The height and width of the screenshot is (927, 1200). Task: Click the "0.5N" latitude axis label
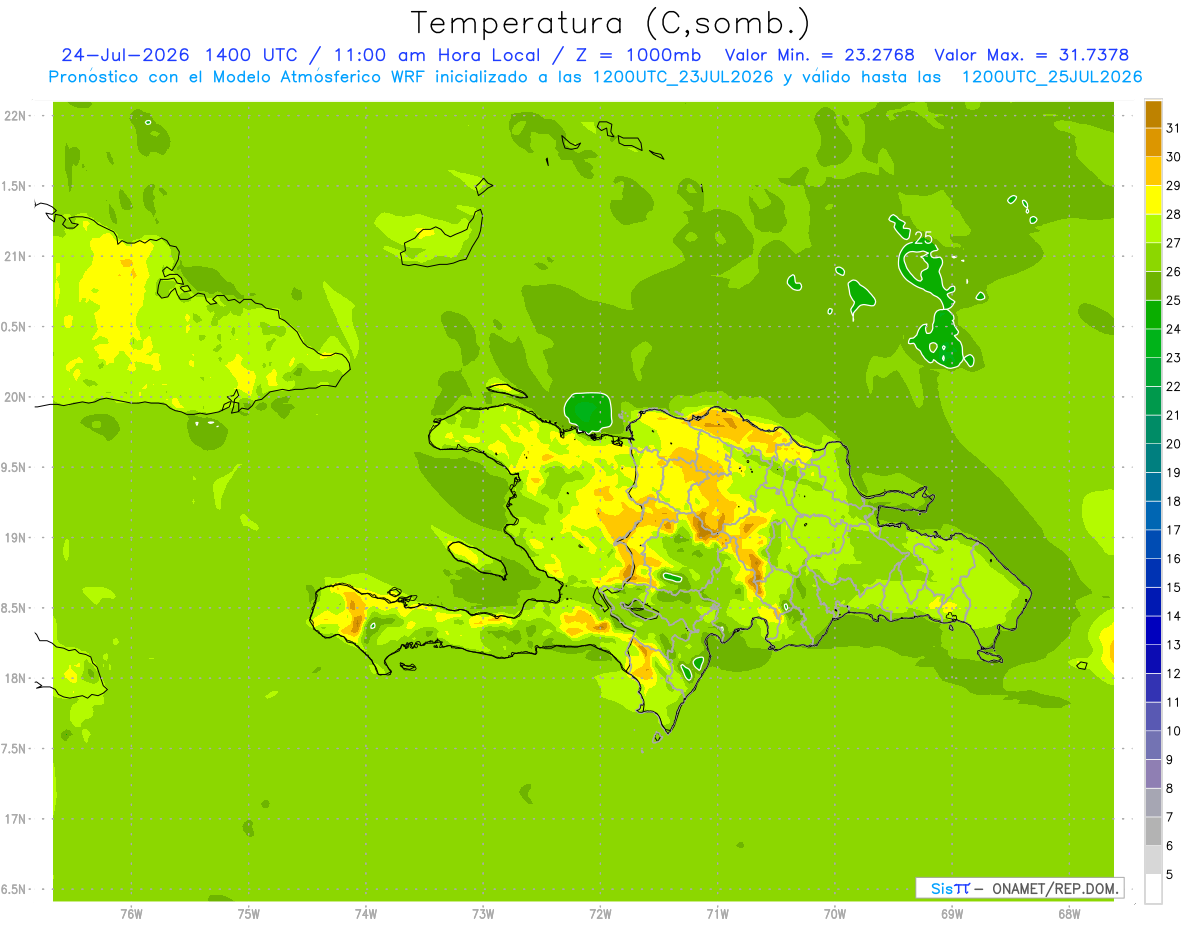(x=14, y=327)
